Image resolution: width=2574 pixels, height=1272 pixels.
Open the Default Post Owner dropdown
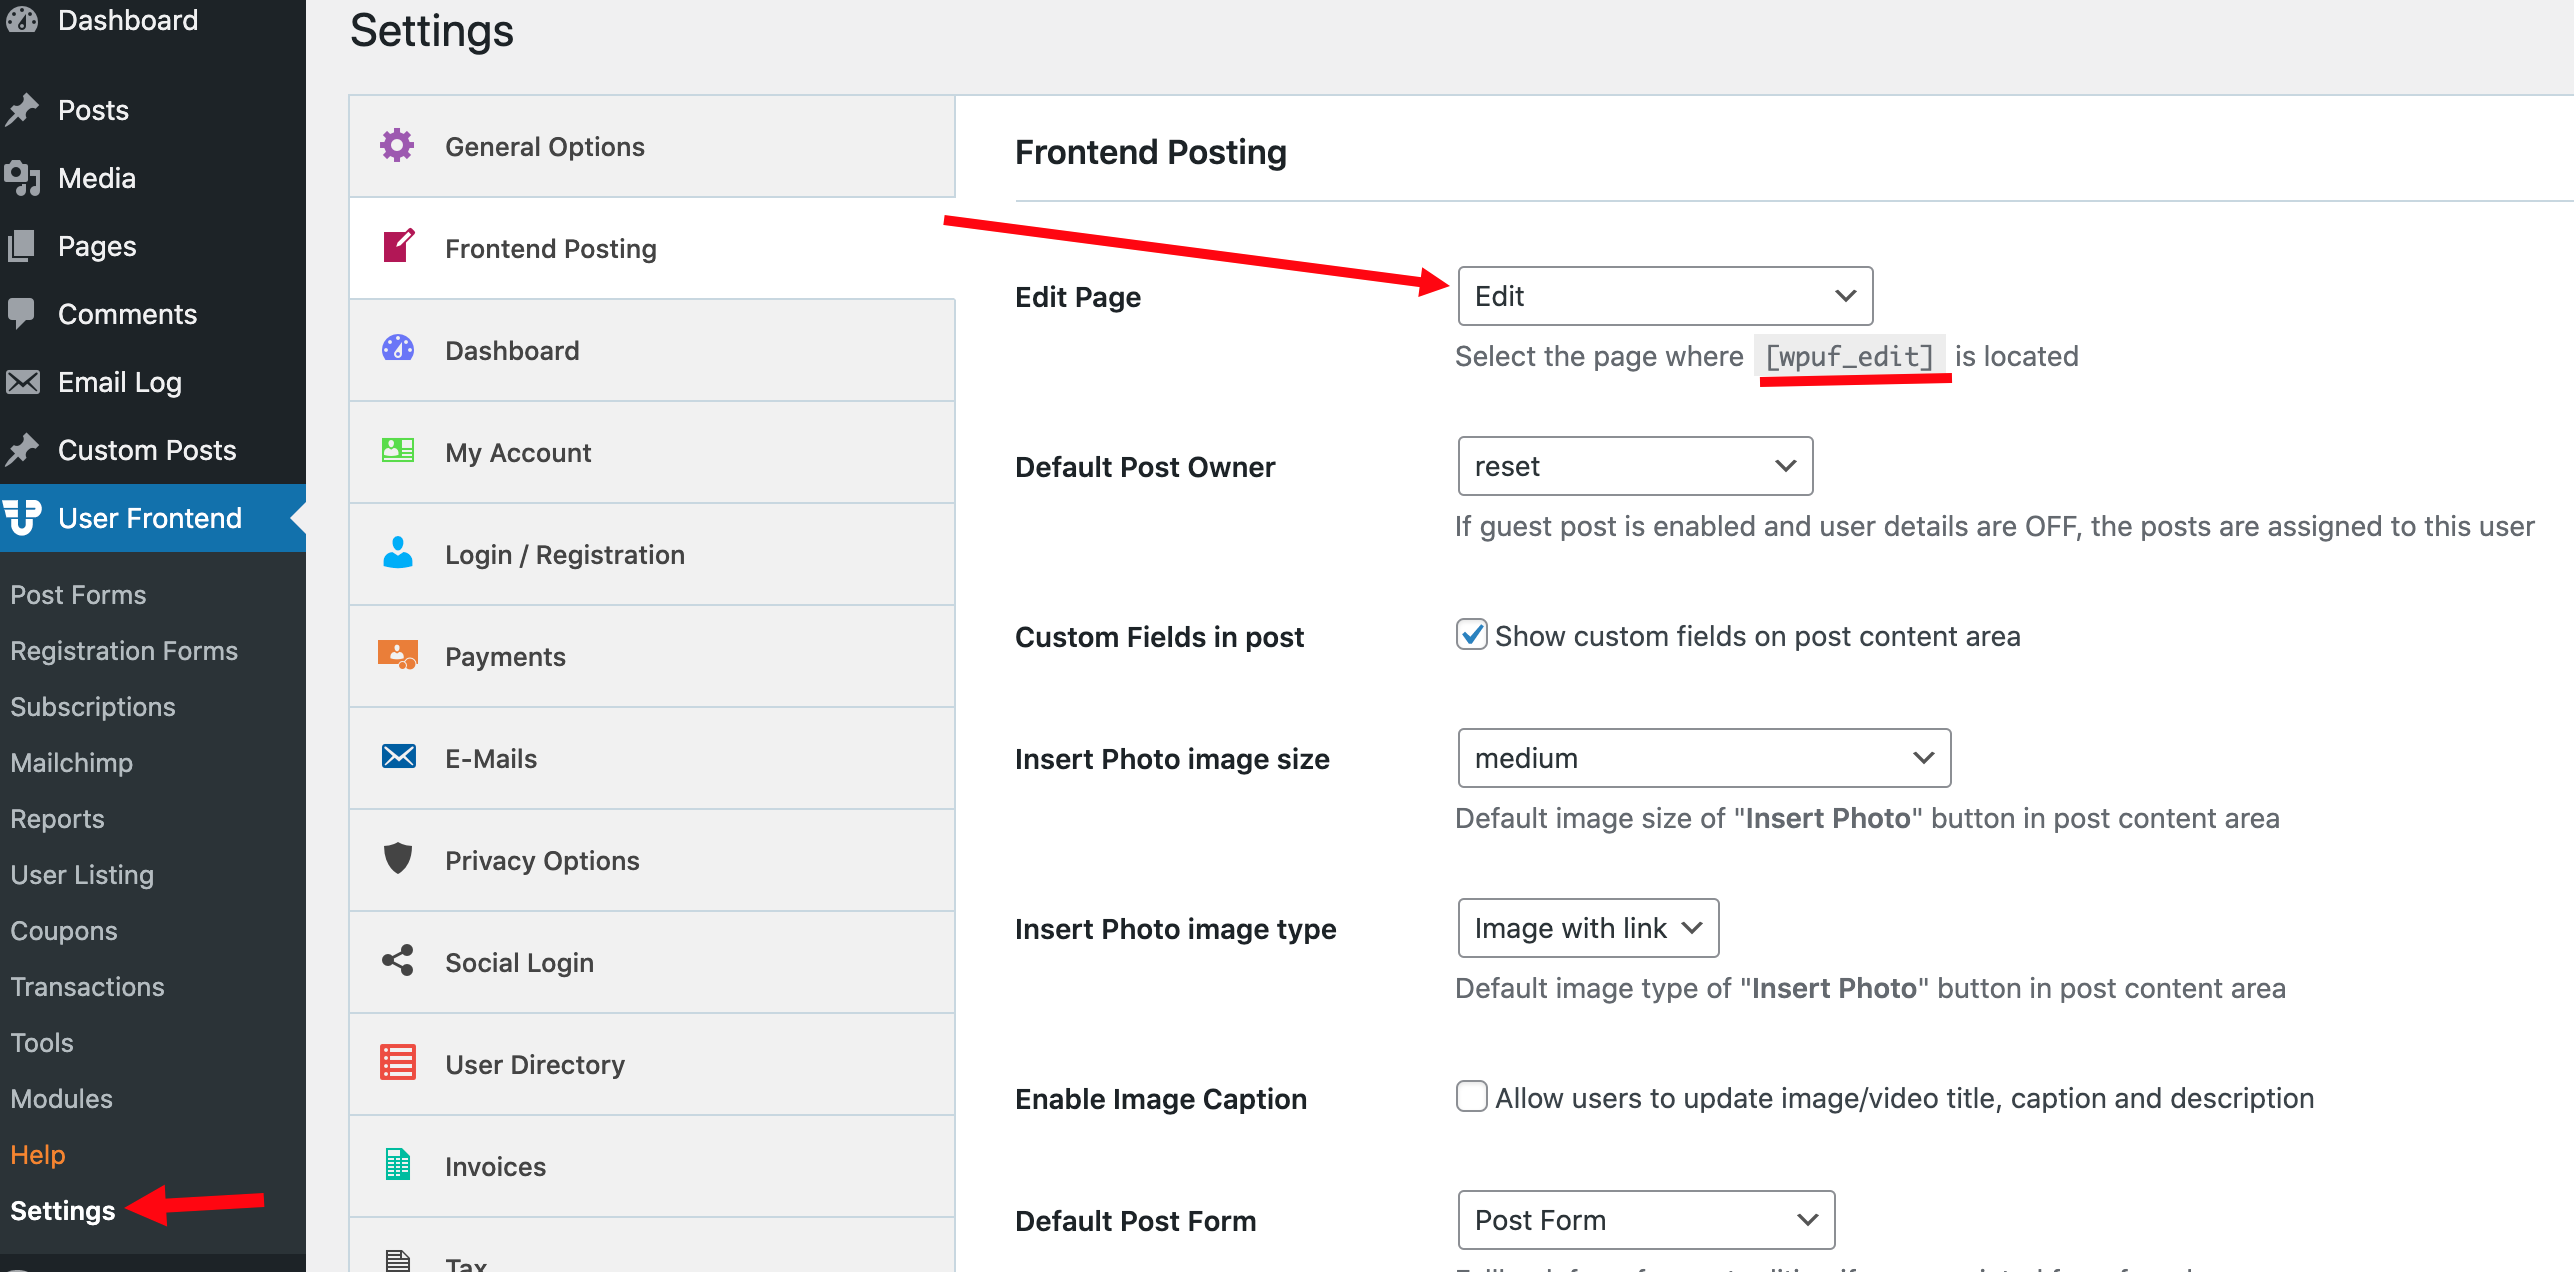point(1635,466)
